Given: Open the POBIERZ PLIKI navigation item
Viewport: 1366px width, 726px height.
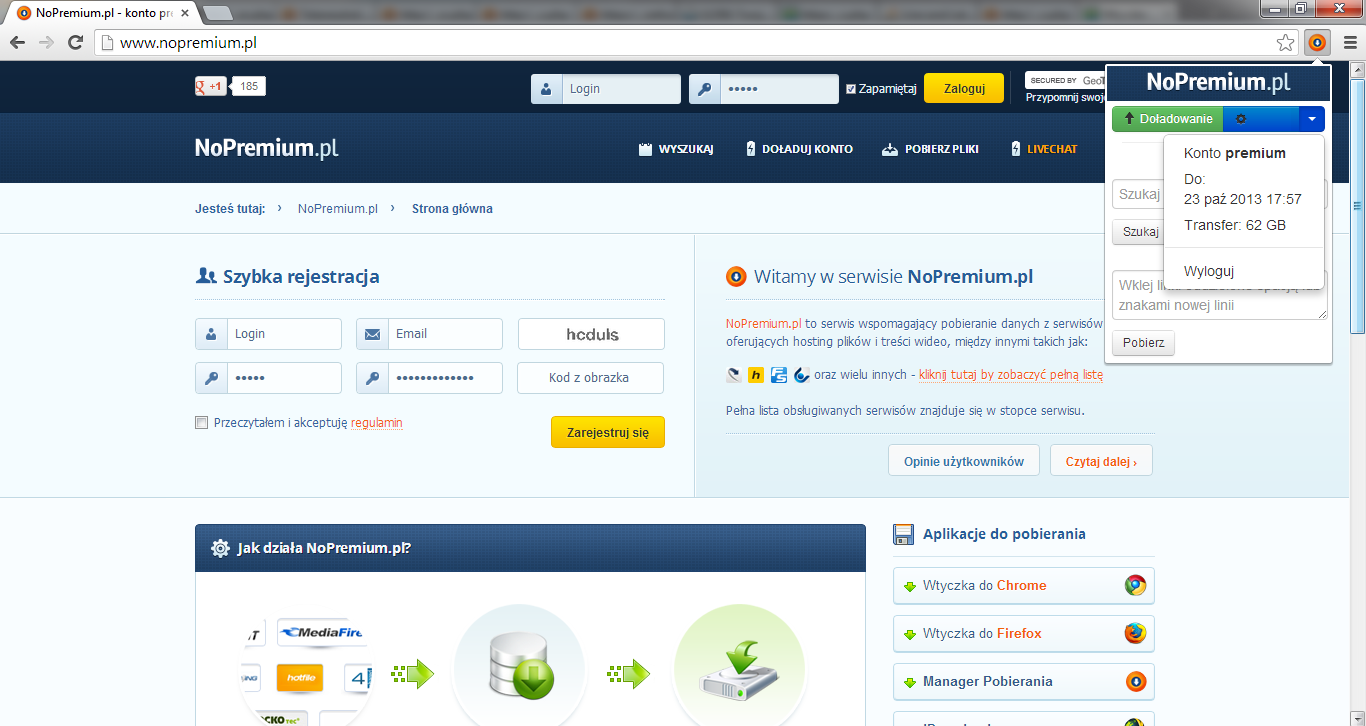Looking at the screenshot, I should (930, 149).
